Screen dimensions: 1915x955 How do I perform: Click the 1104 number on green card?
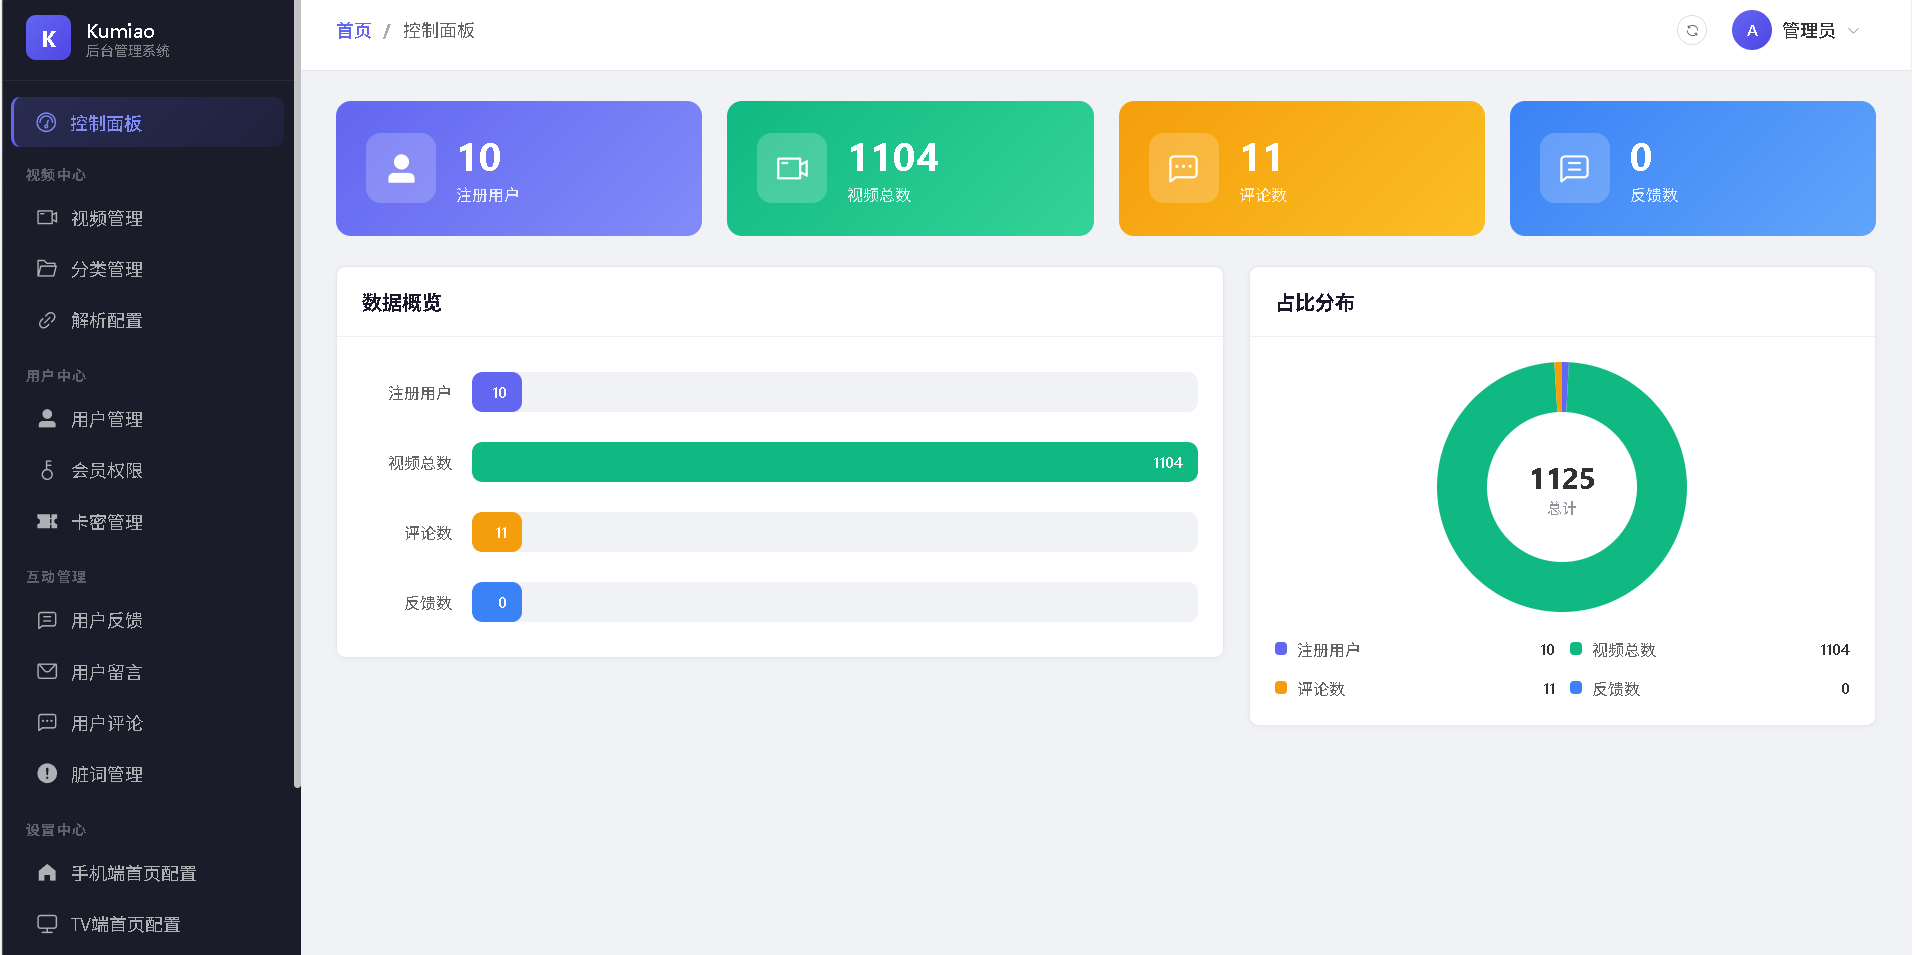[x=893, y=157]
